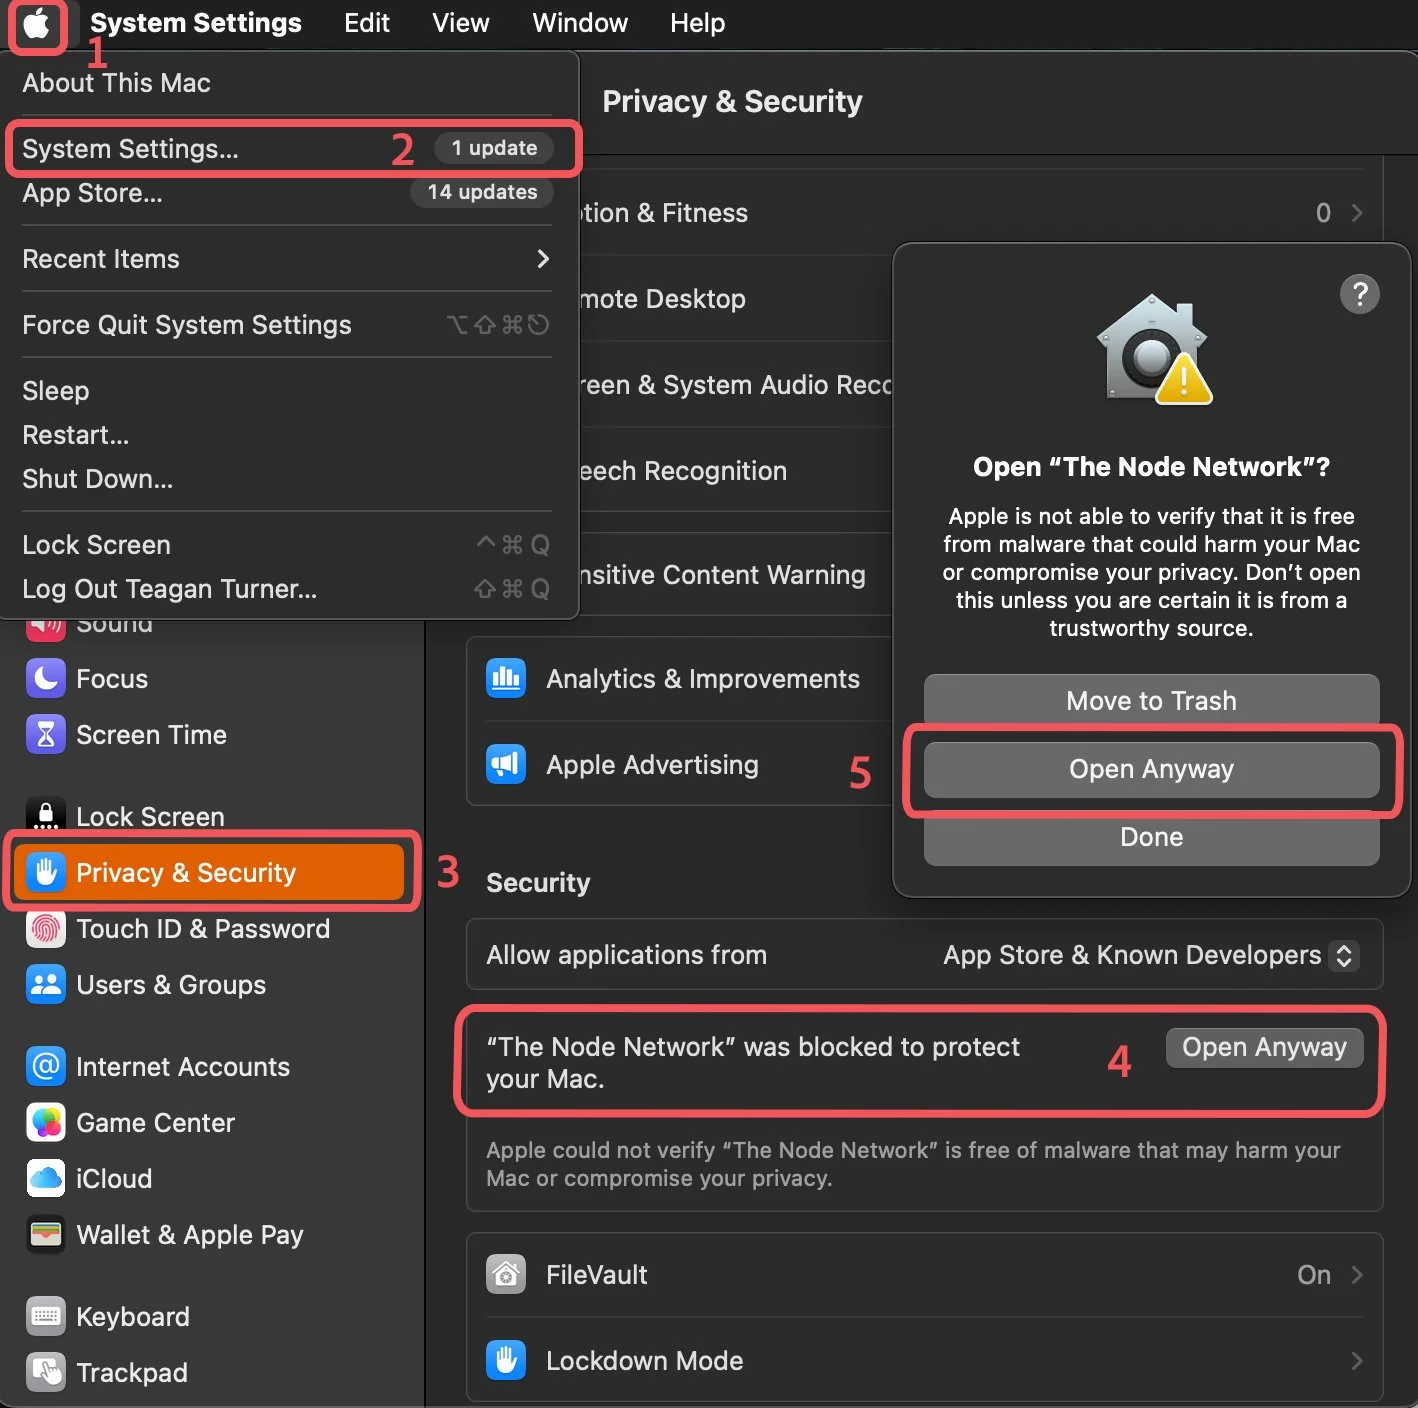Click the Internet Accounts @ icon
The width and height of the screenshot is (1418, 1408).
pyautogui.click(x=46, y=1067)
